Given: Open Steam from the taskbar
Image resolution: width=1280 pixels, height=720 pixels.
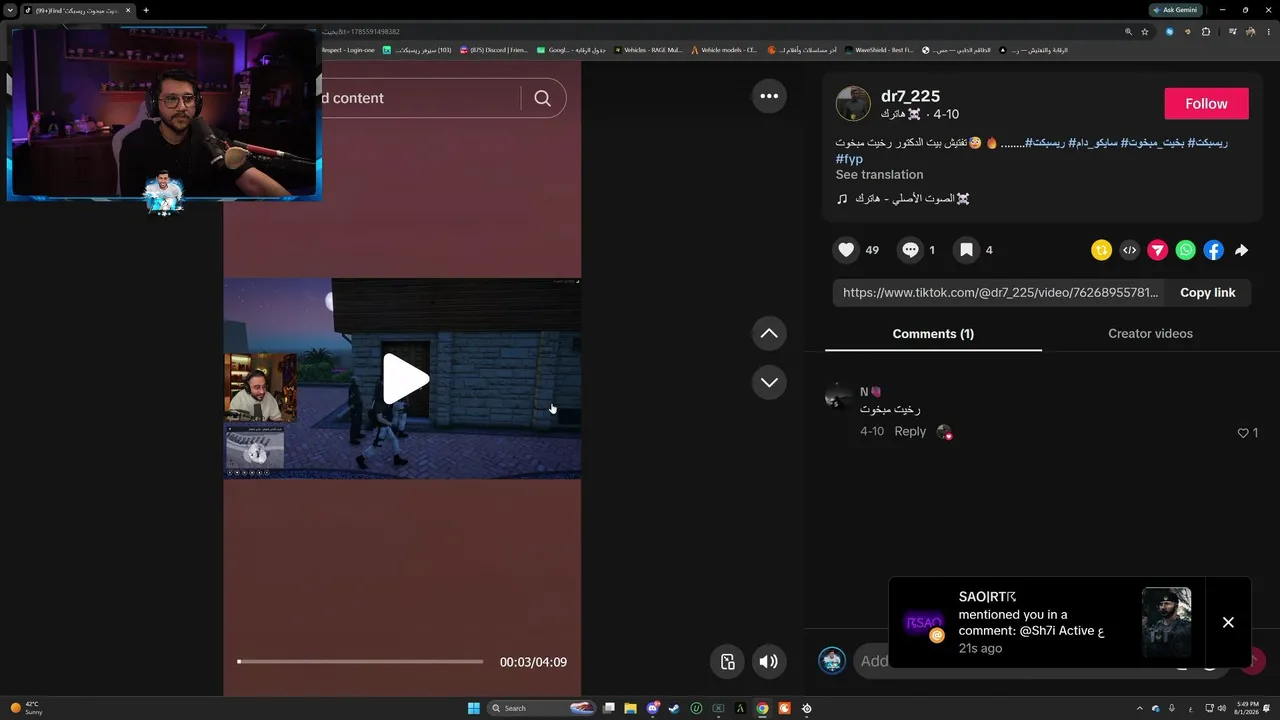Looking at the screenshot, I should point(674,708).
